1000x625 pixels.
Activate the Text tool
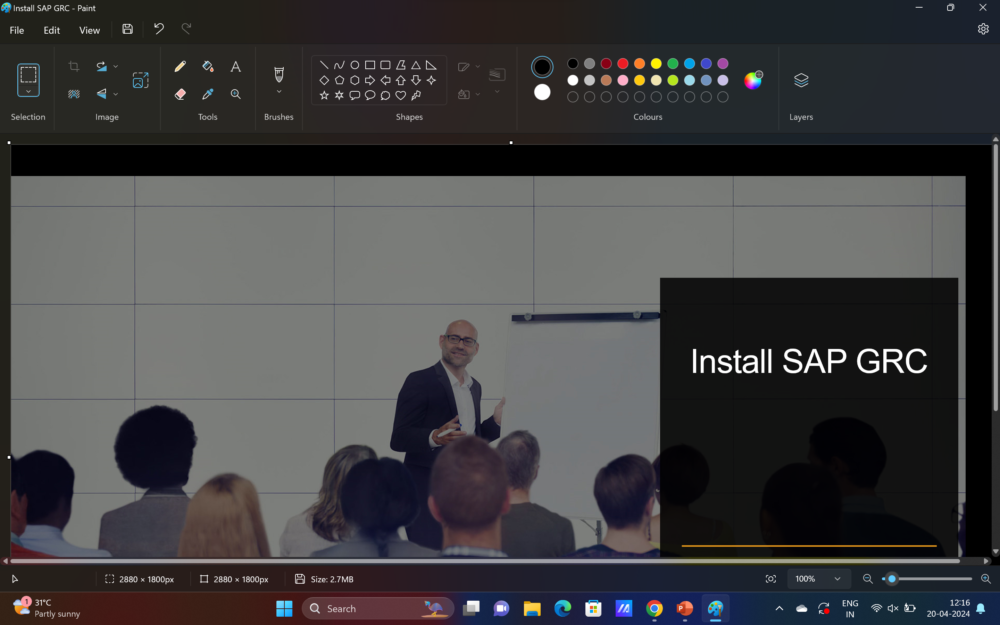click(x=236, y=67)
